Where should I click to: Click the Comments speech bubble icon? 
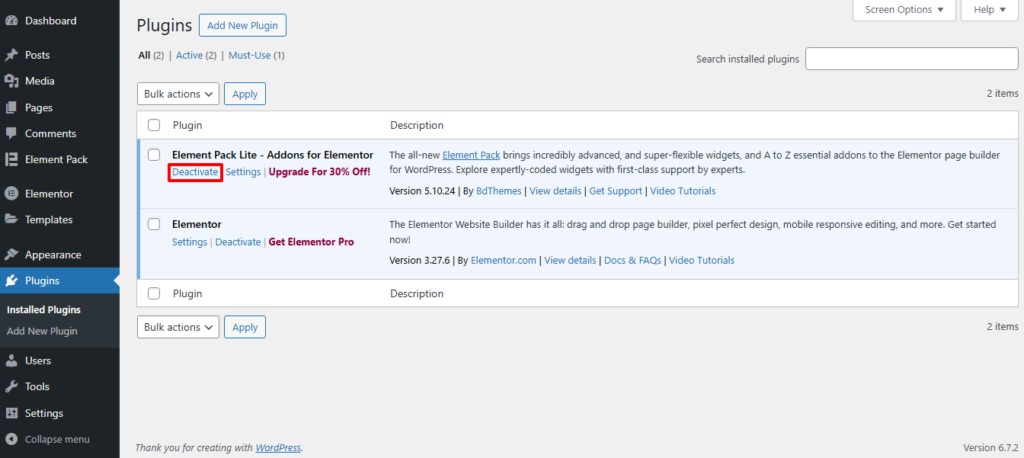11,133
